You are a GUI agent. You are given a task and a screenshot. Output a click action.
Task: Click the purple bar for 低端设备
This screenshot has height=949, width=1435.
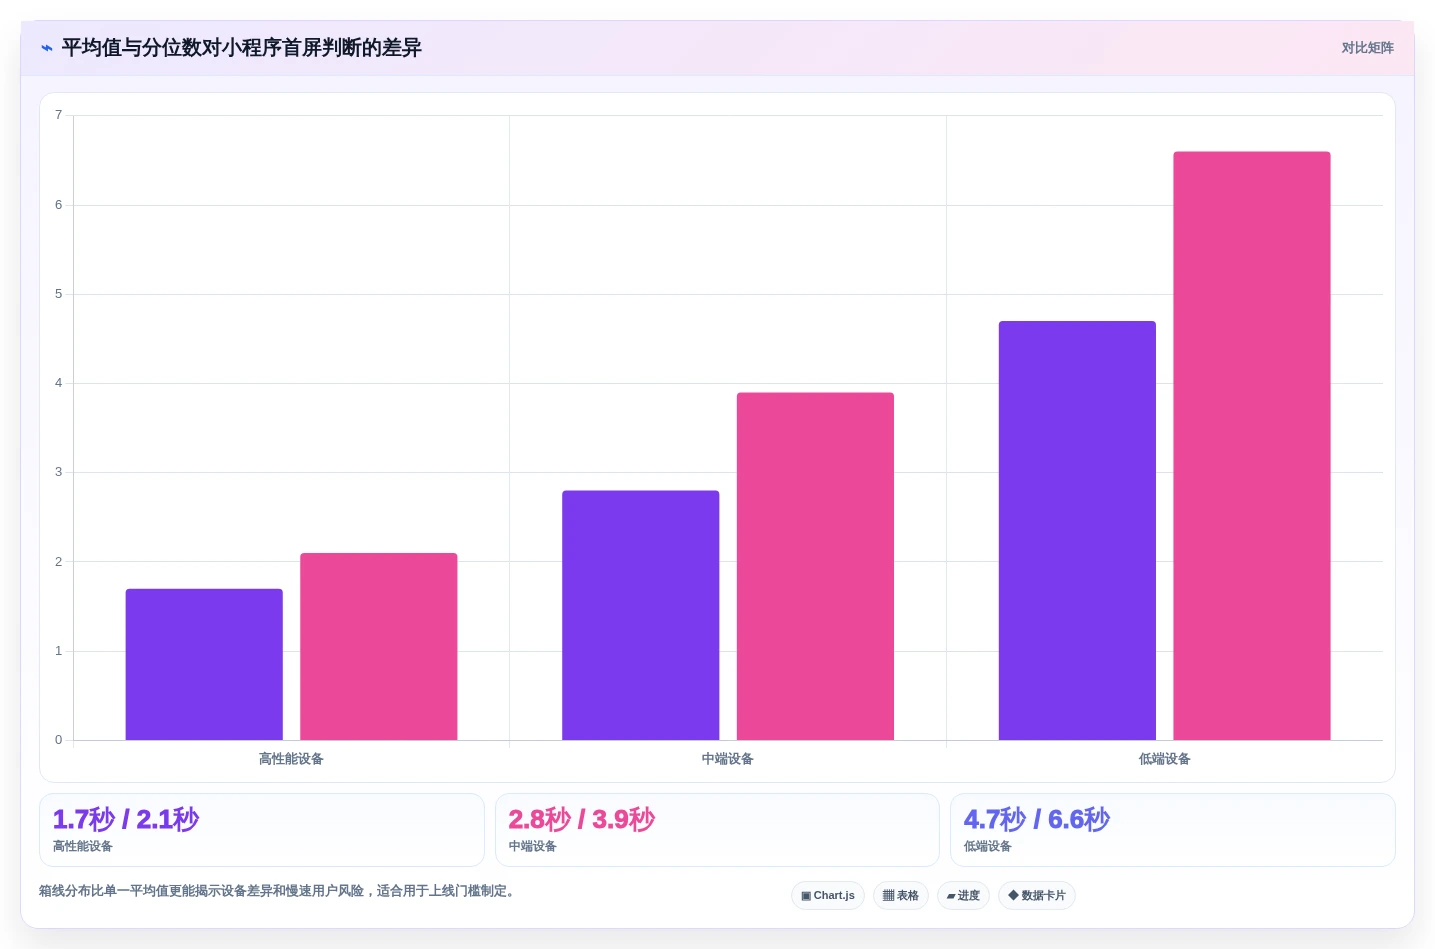point(1077,531)
